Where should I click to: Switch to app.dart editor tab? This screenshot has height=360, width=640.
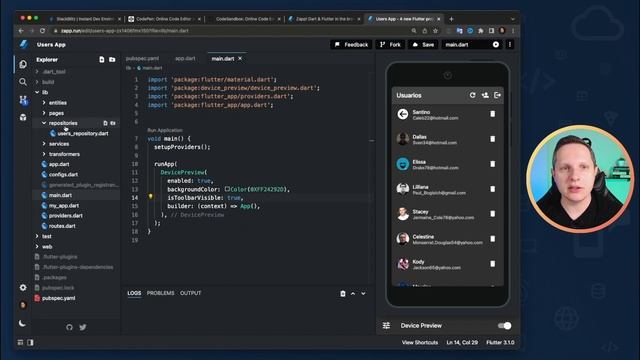pyautogui.click(x=185, y=59)
